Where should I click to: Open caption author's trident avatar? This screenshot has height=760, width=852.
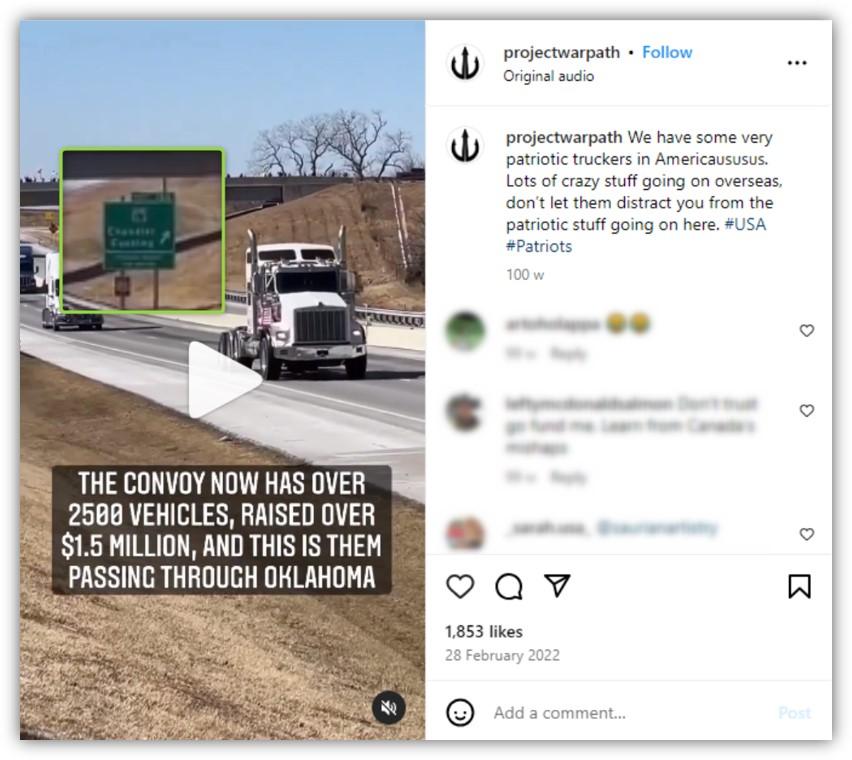coord(465,146)
